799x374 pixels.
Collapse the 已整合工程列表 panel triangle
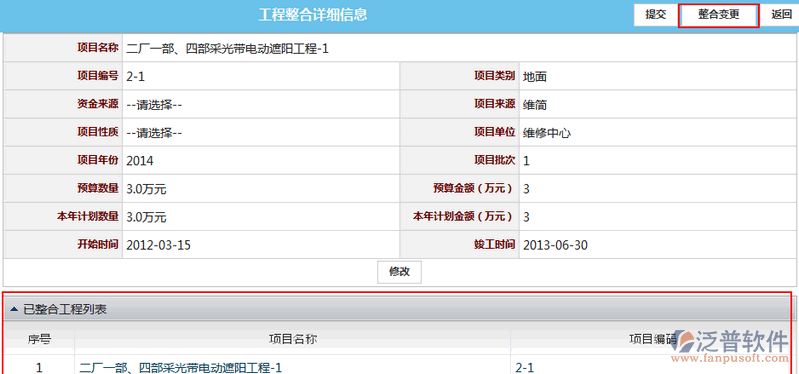tap(14, 309)
